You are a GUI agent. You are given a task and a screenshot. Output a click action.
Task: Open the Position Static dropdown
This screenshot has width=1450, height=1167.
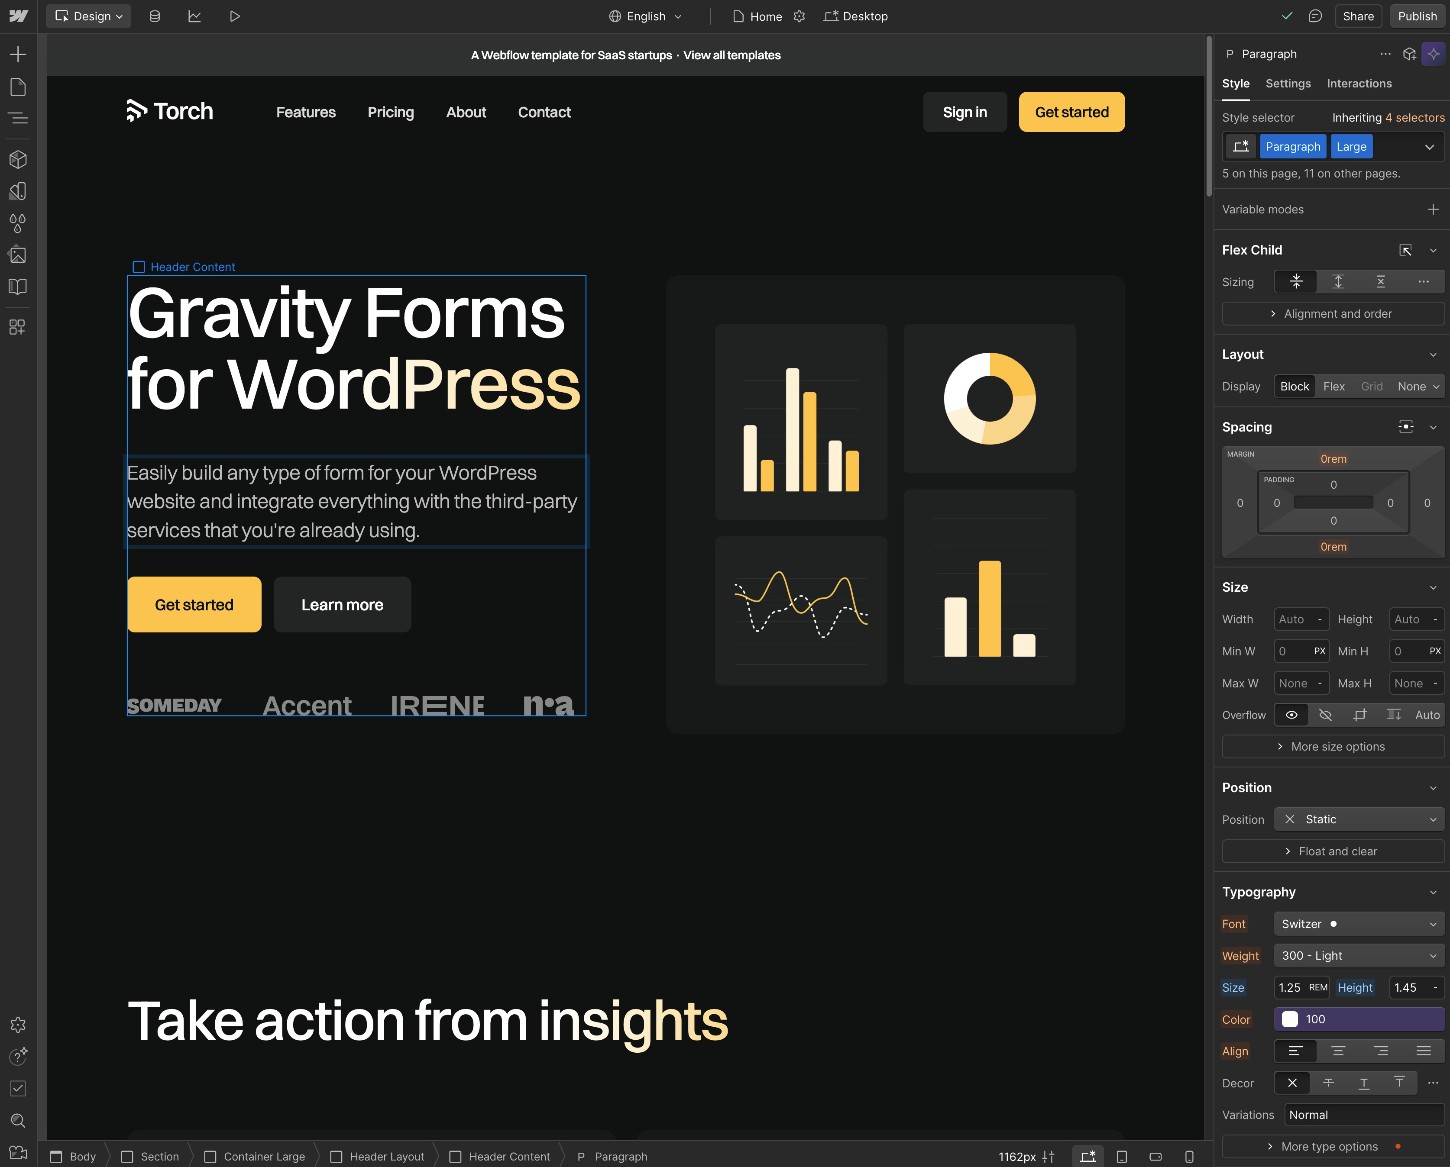pyautogui.click(x=1358, y=819)
